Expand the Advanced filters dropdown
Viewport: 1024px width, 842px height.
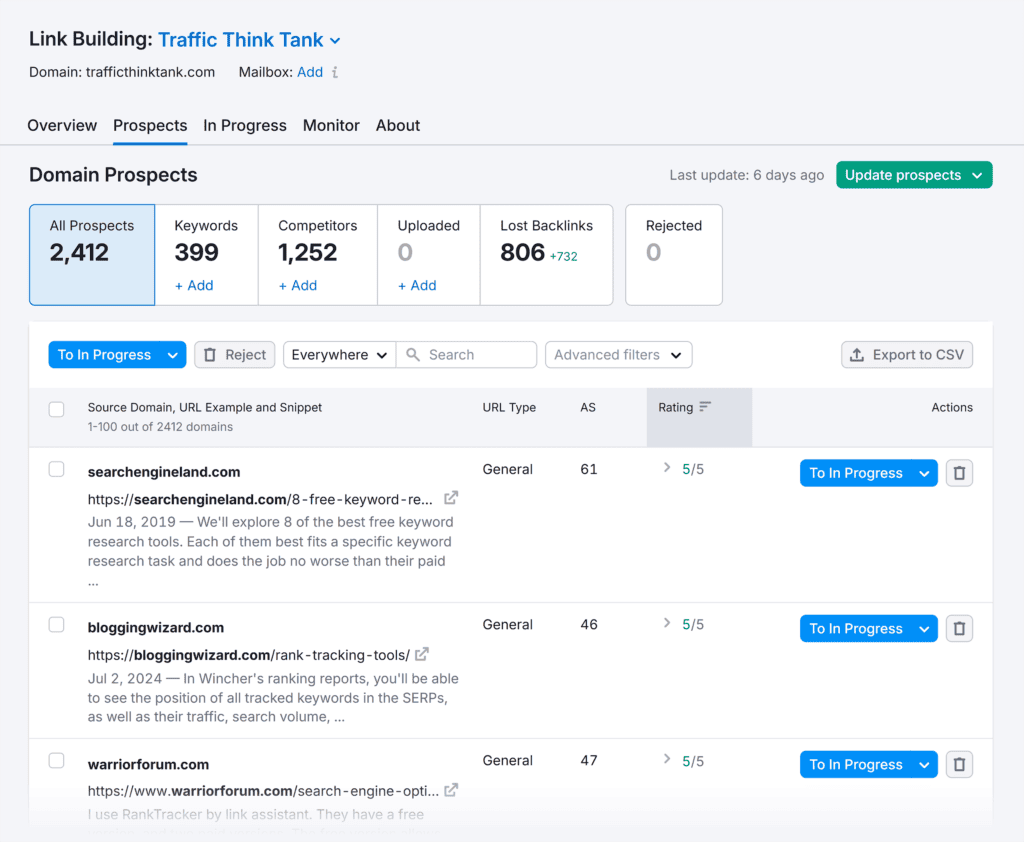(x=618, y=355)
